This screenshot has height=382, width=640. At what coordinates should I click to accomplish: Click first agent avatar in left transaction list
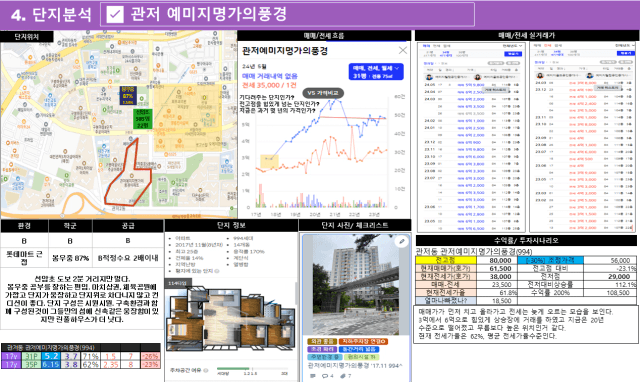(429, 77)
